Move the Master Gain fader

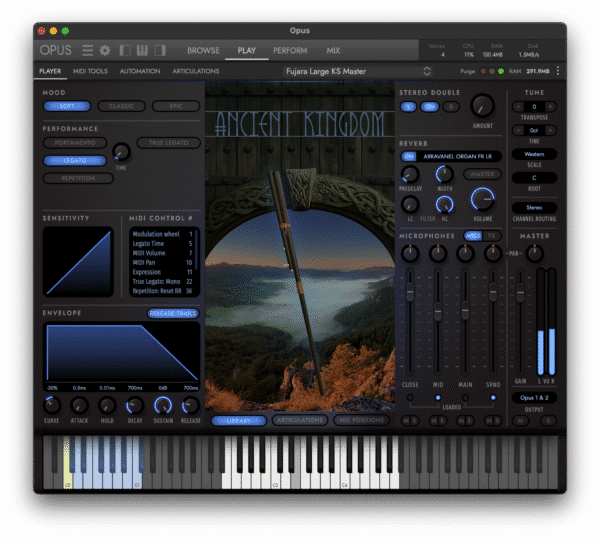pyautogui.click(x=520, y=293)
